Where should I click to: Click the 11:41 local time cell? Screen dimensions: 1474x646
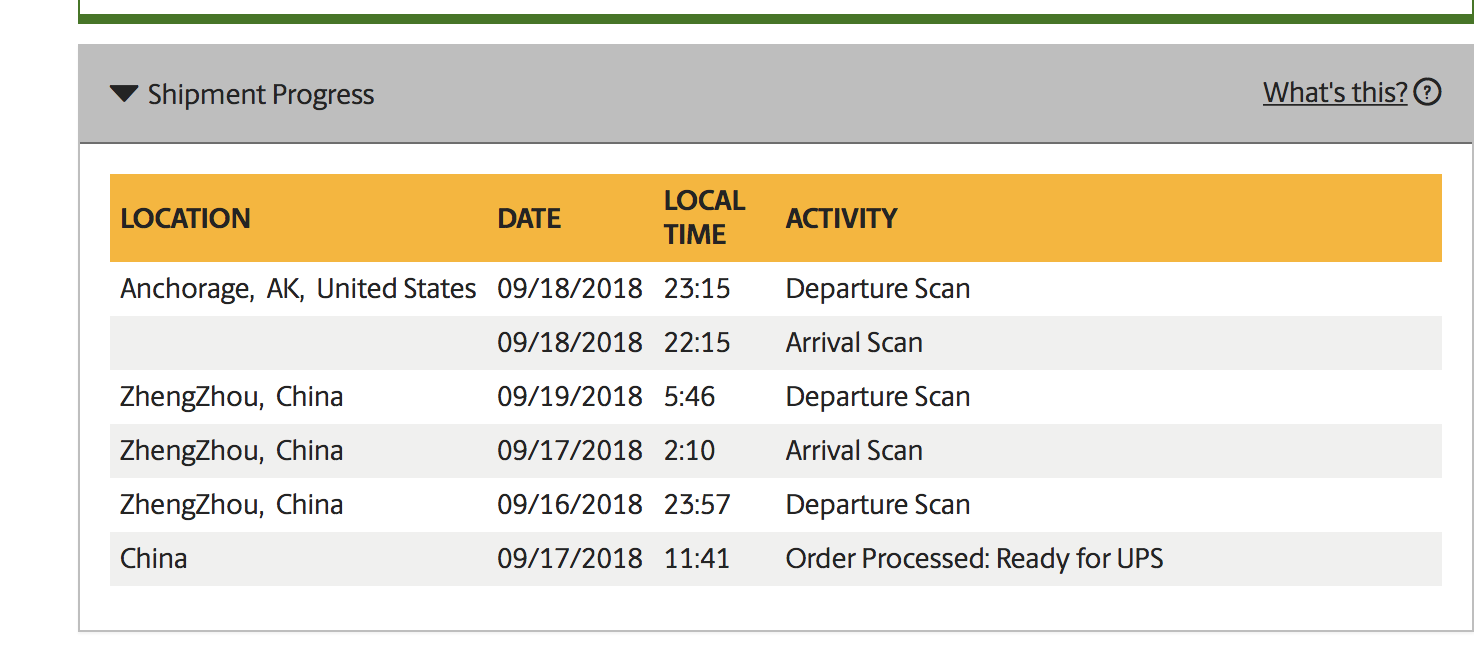tap(696, 559)
